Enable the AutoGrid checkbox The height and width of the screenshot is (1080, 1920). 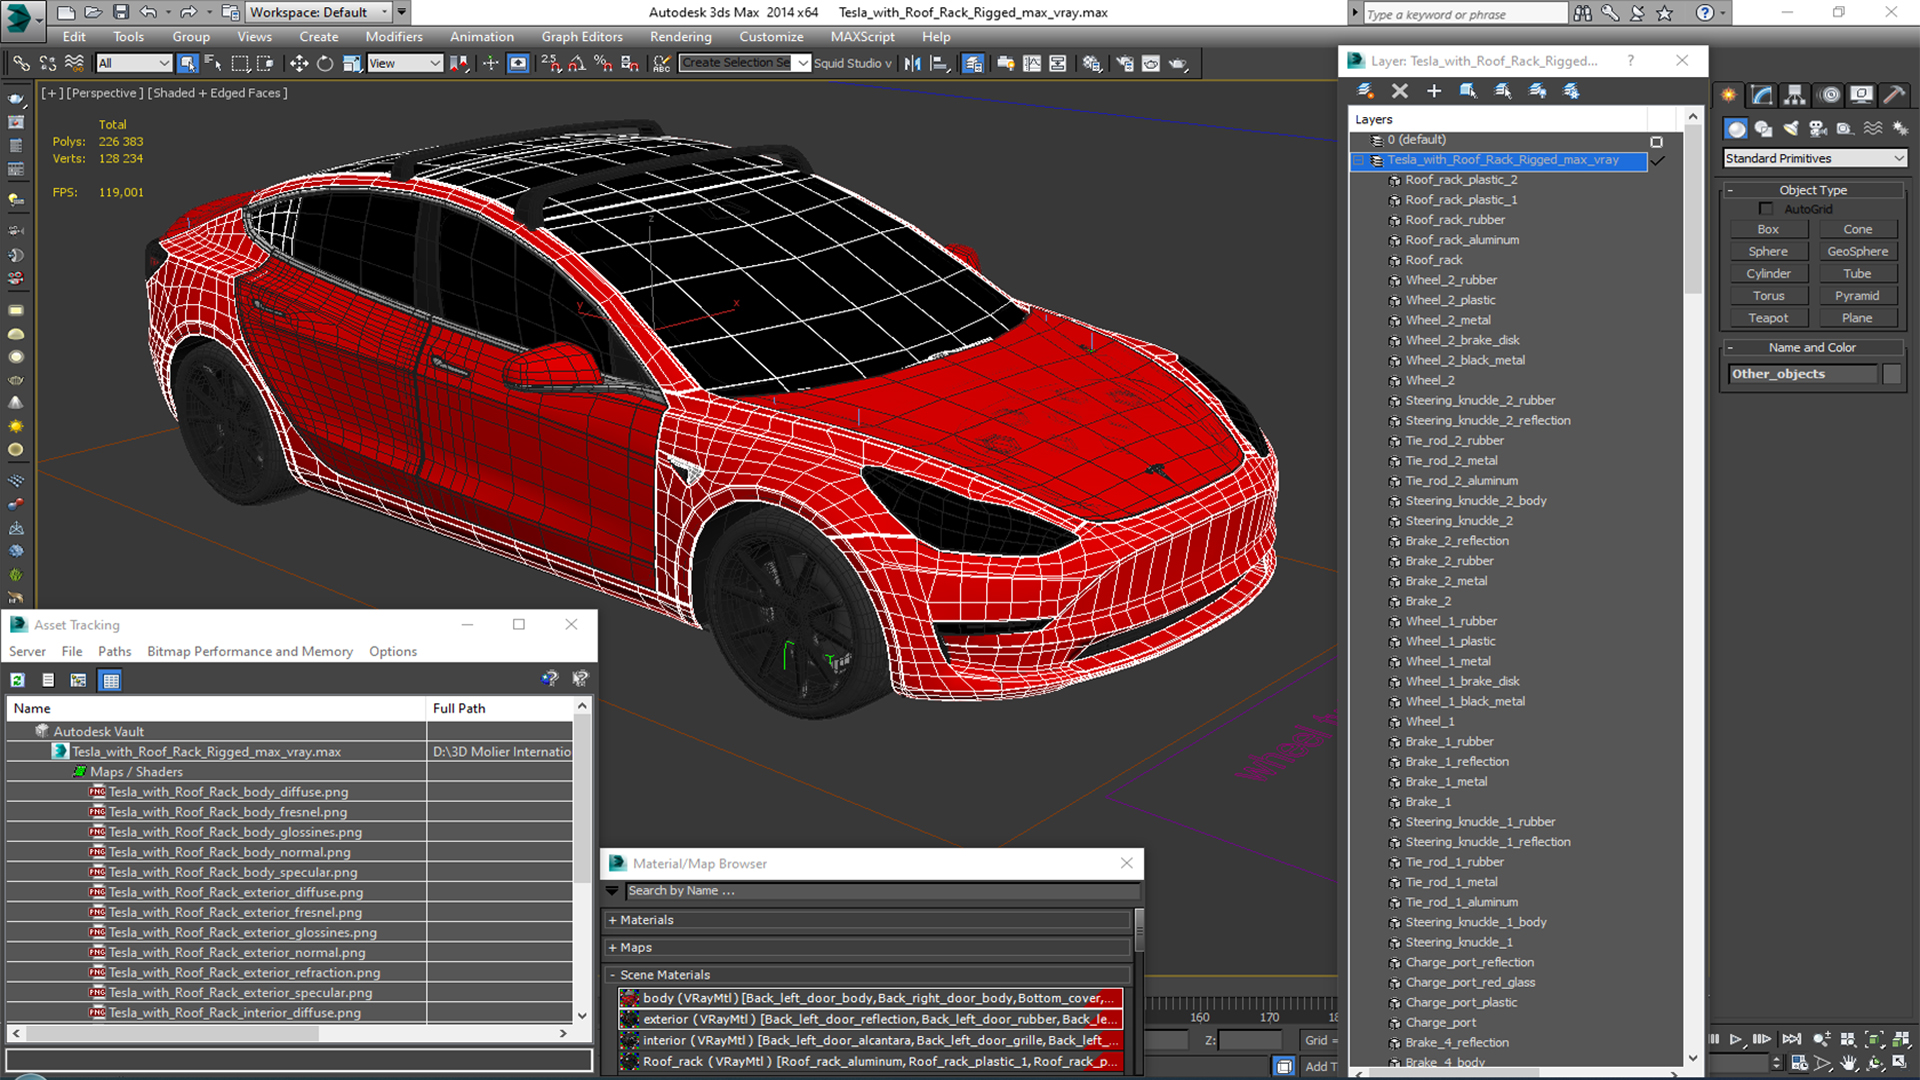(x=1766, y=209)
